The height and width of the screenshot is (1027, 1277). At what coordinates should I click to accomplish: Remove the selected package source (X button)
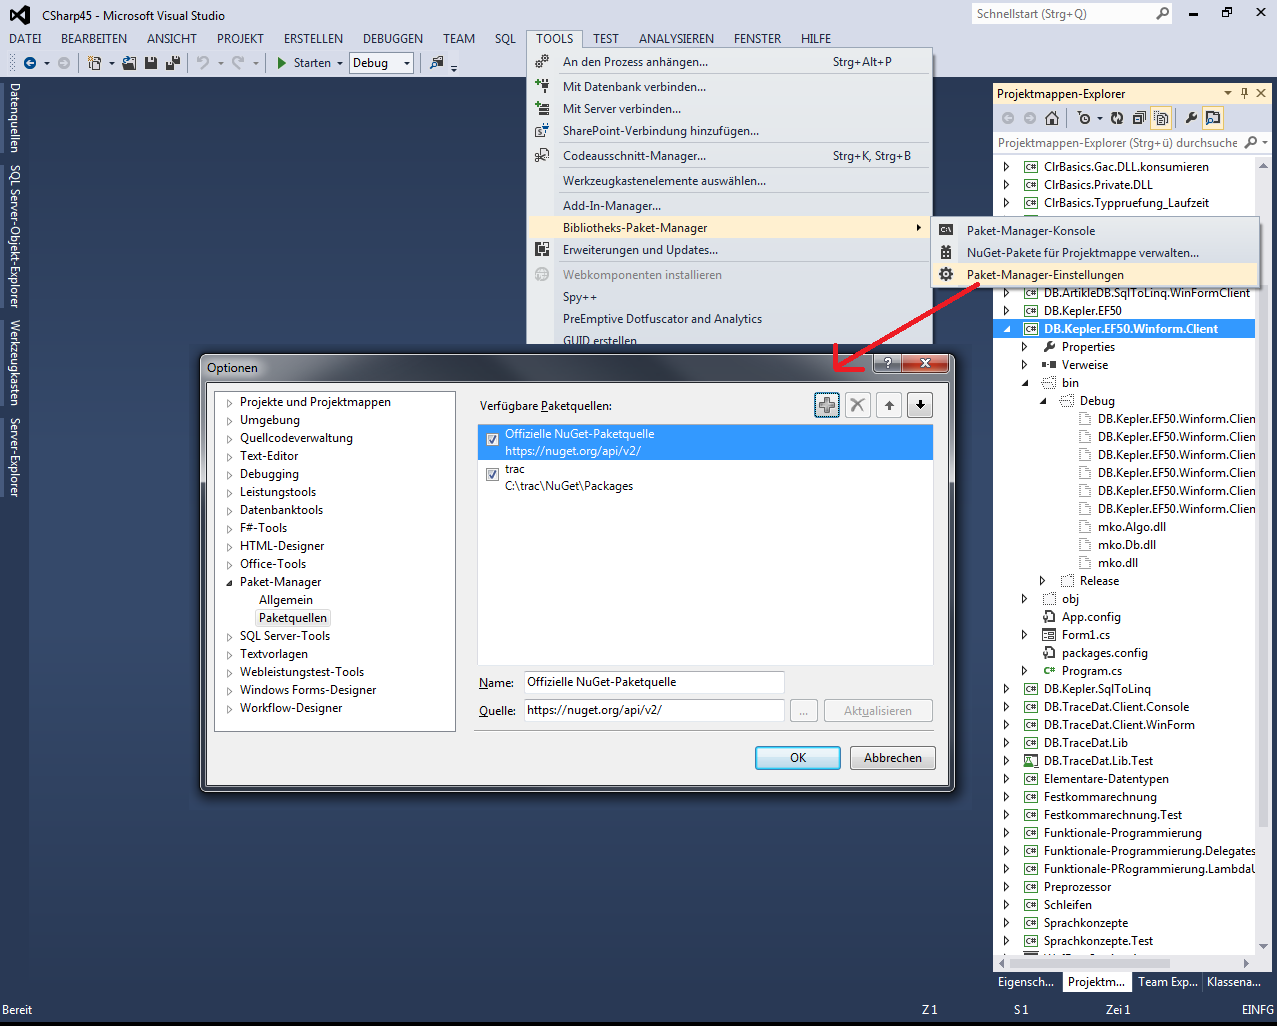(x=858, y=405)
